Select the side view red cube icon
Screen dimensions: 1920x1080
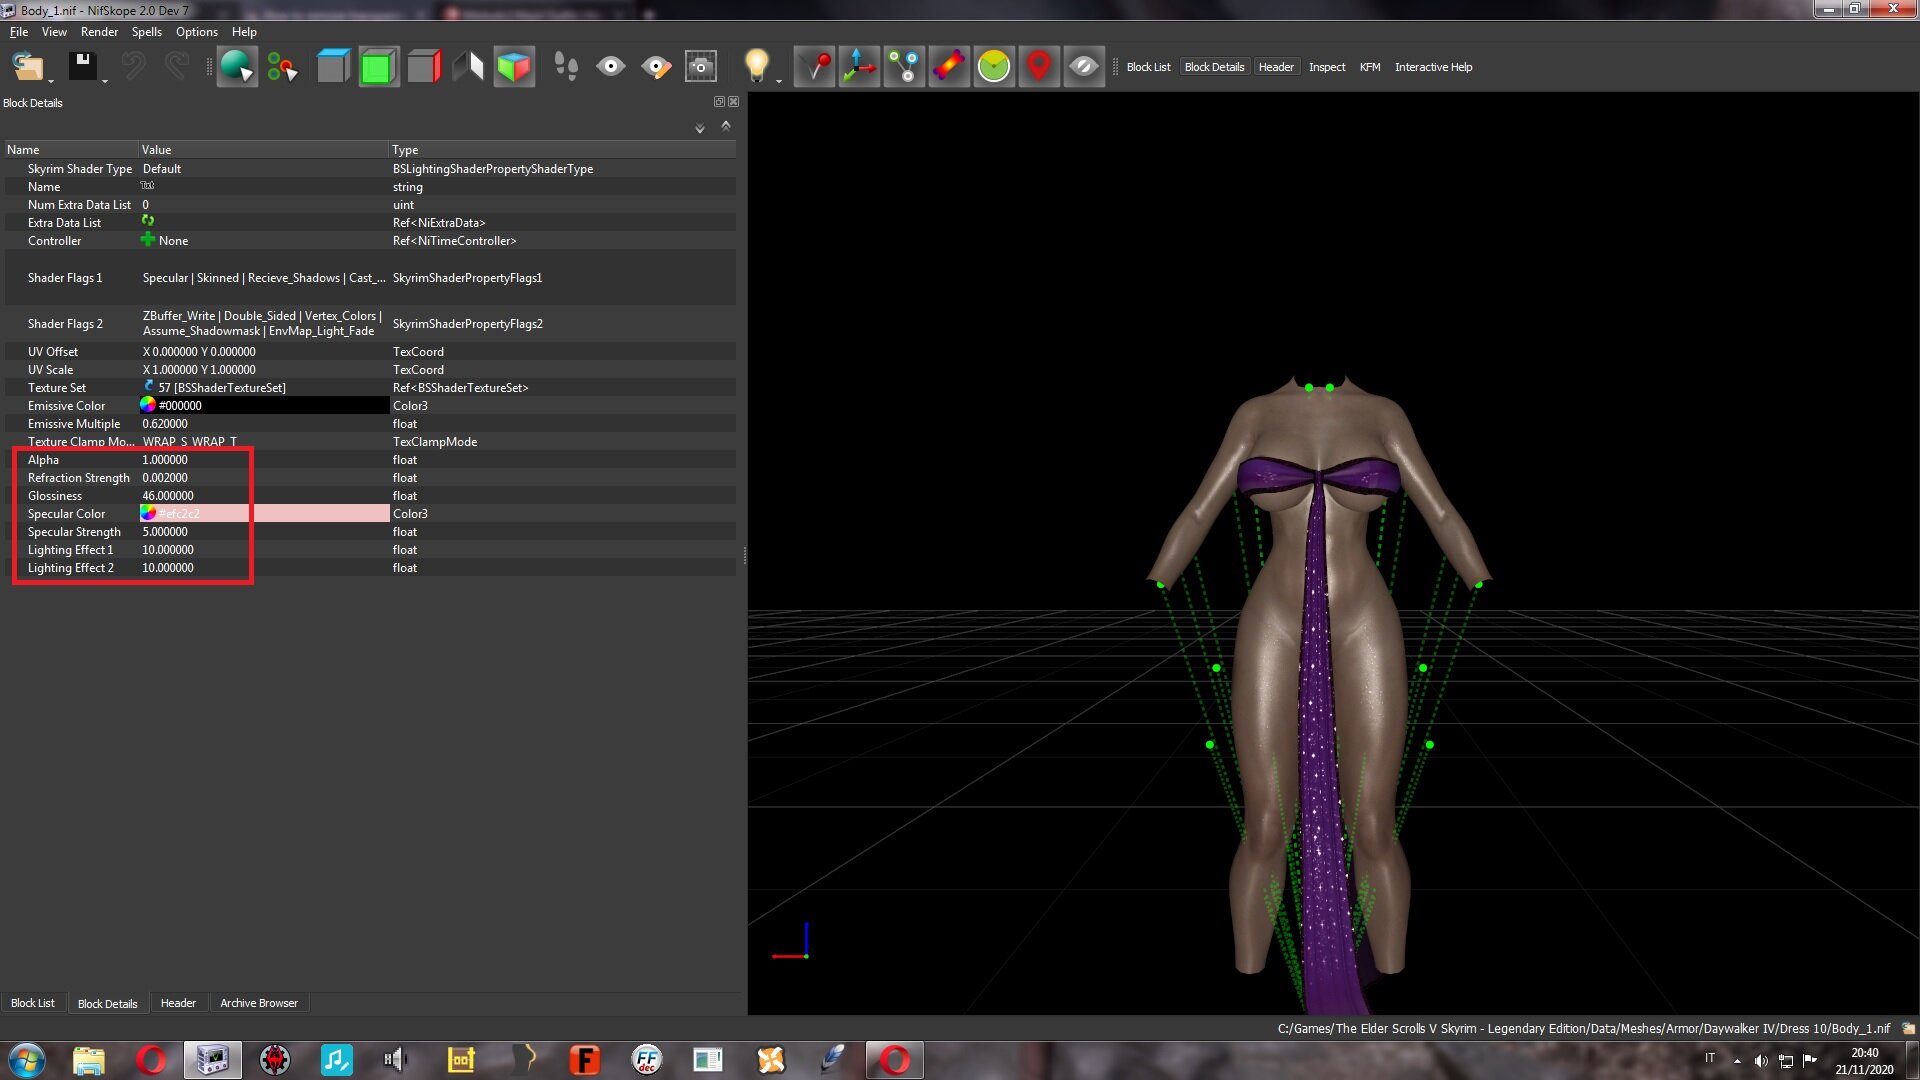[424, 67]
